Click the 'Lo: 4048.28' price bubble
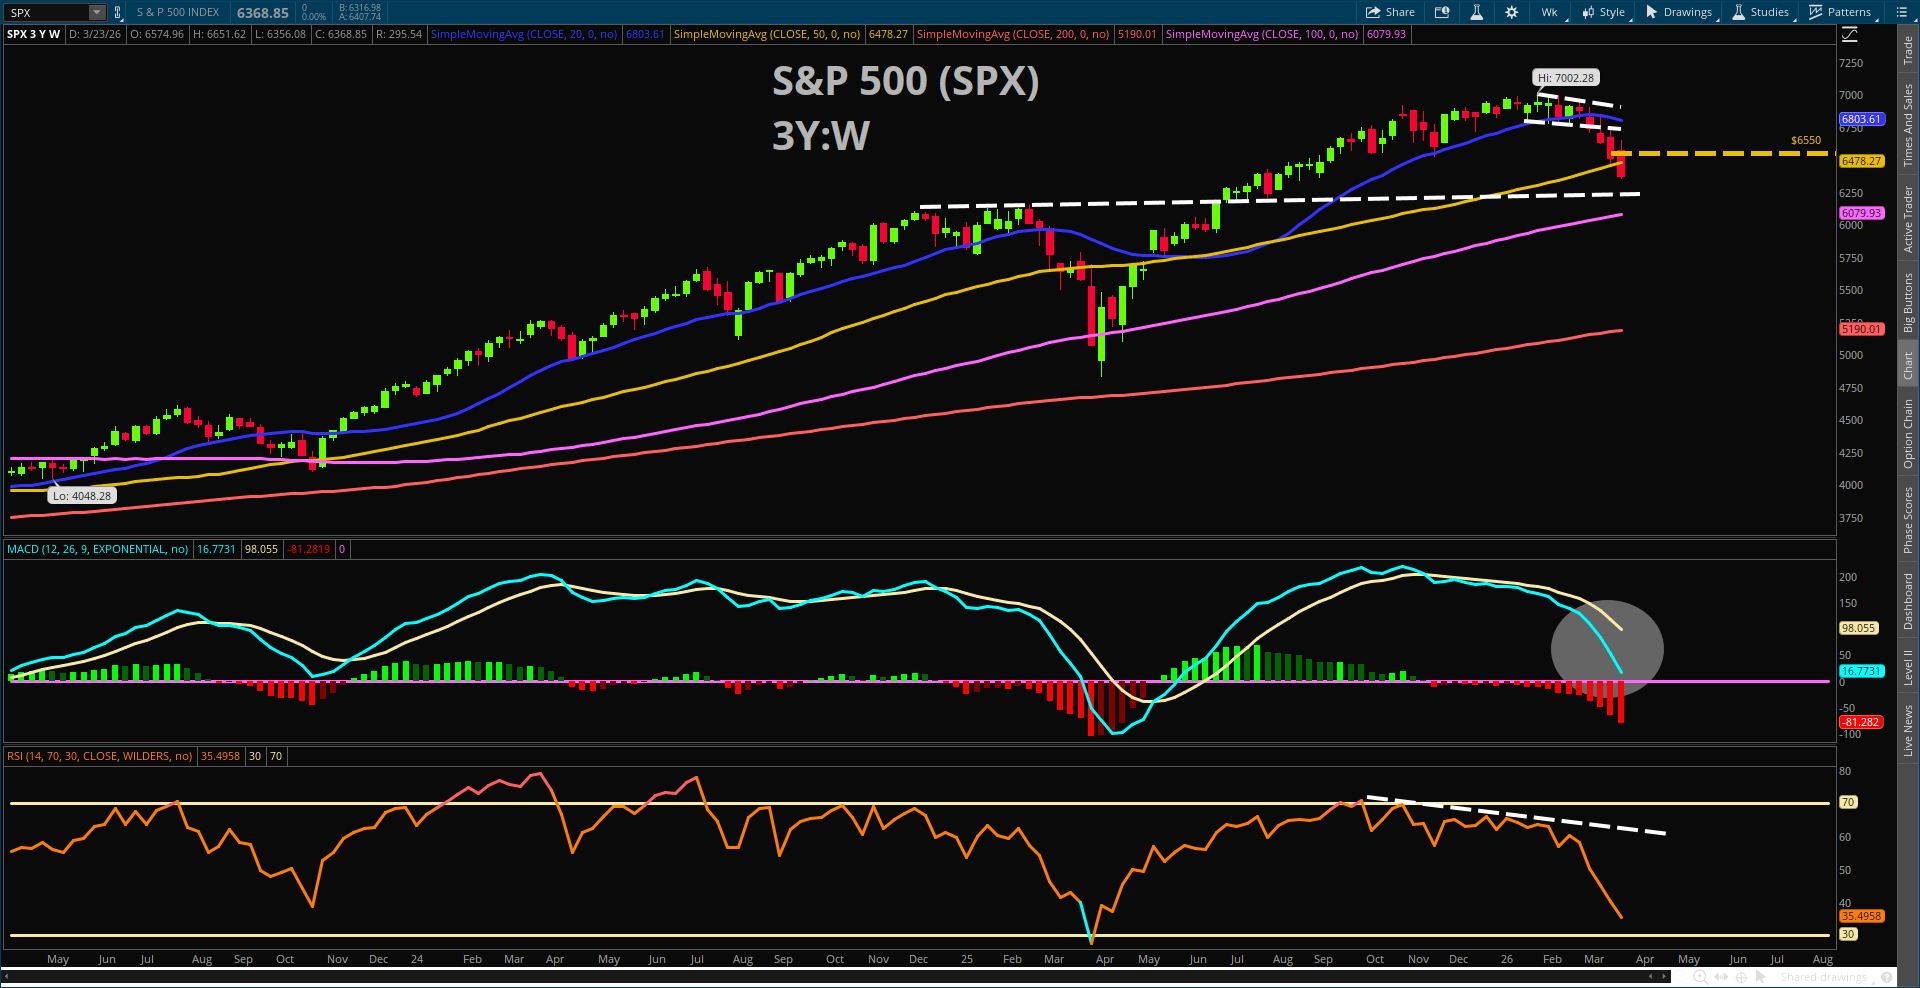The image size is (1920, 988). (83, 496)
